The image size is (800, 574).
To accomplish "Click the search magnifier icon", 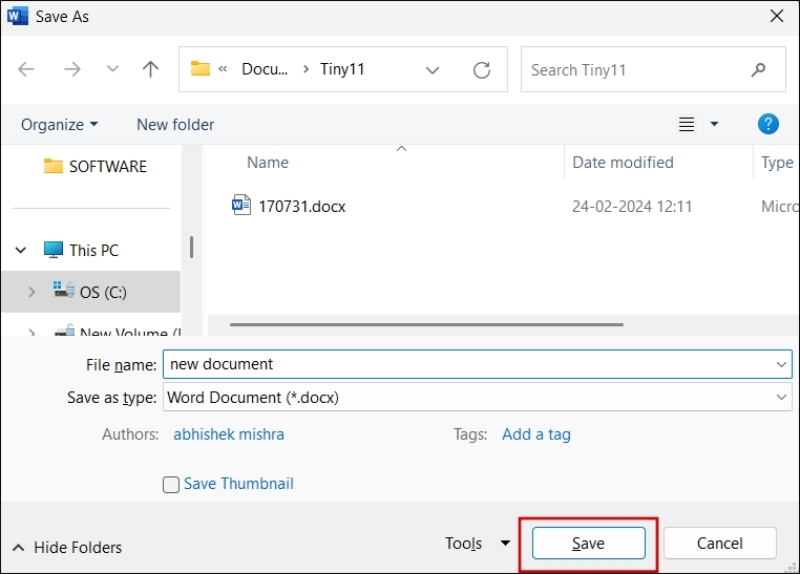I will (x=759, y=70).
